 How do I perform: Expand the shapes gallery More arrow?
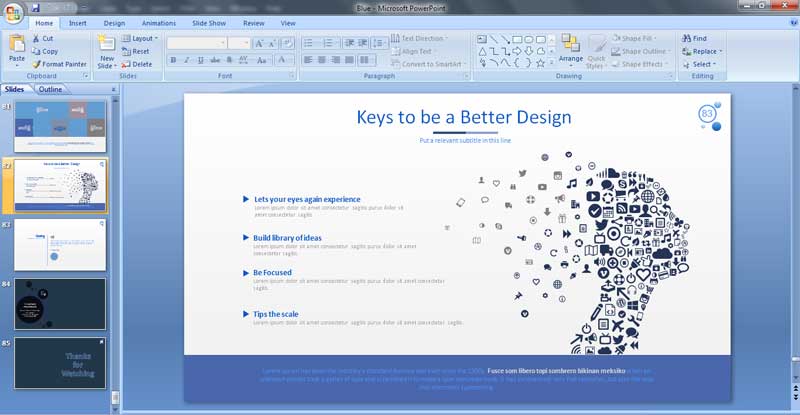[x=552, y=63]
